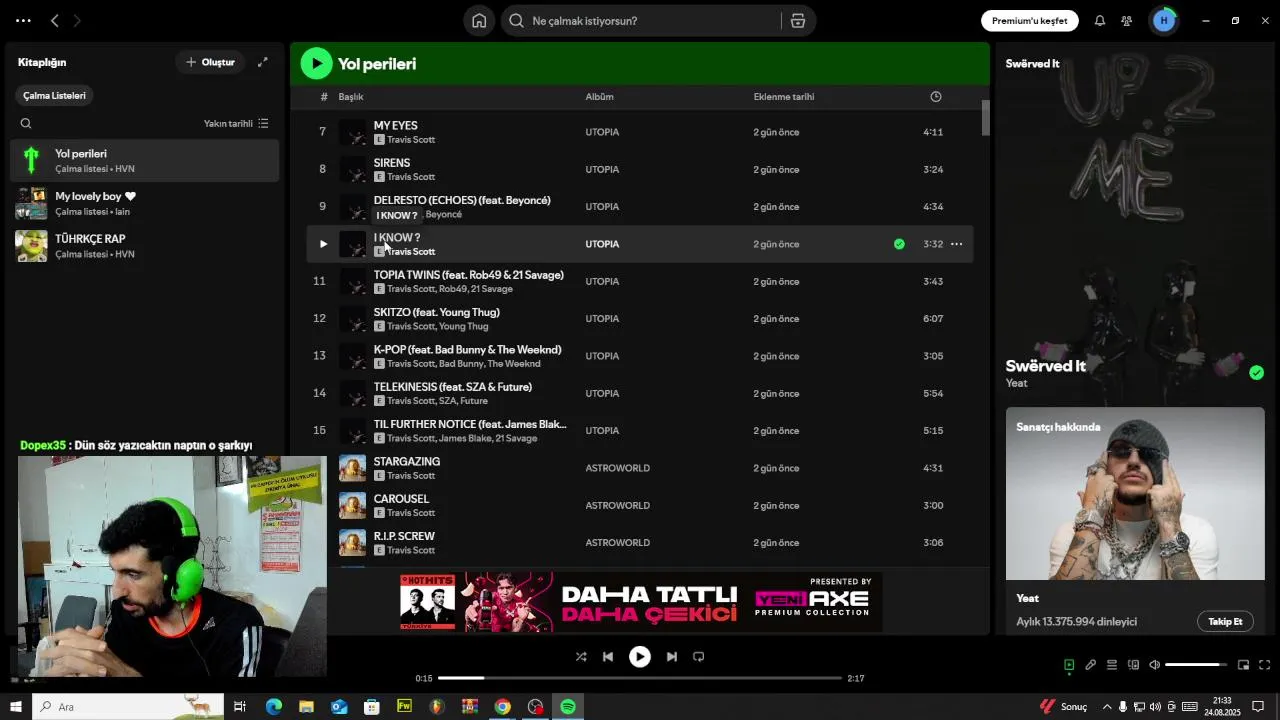Show lyrics with microphone icon
The width and height of the screenshot is (1280, 720).
(x=1091, y=665)
